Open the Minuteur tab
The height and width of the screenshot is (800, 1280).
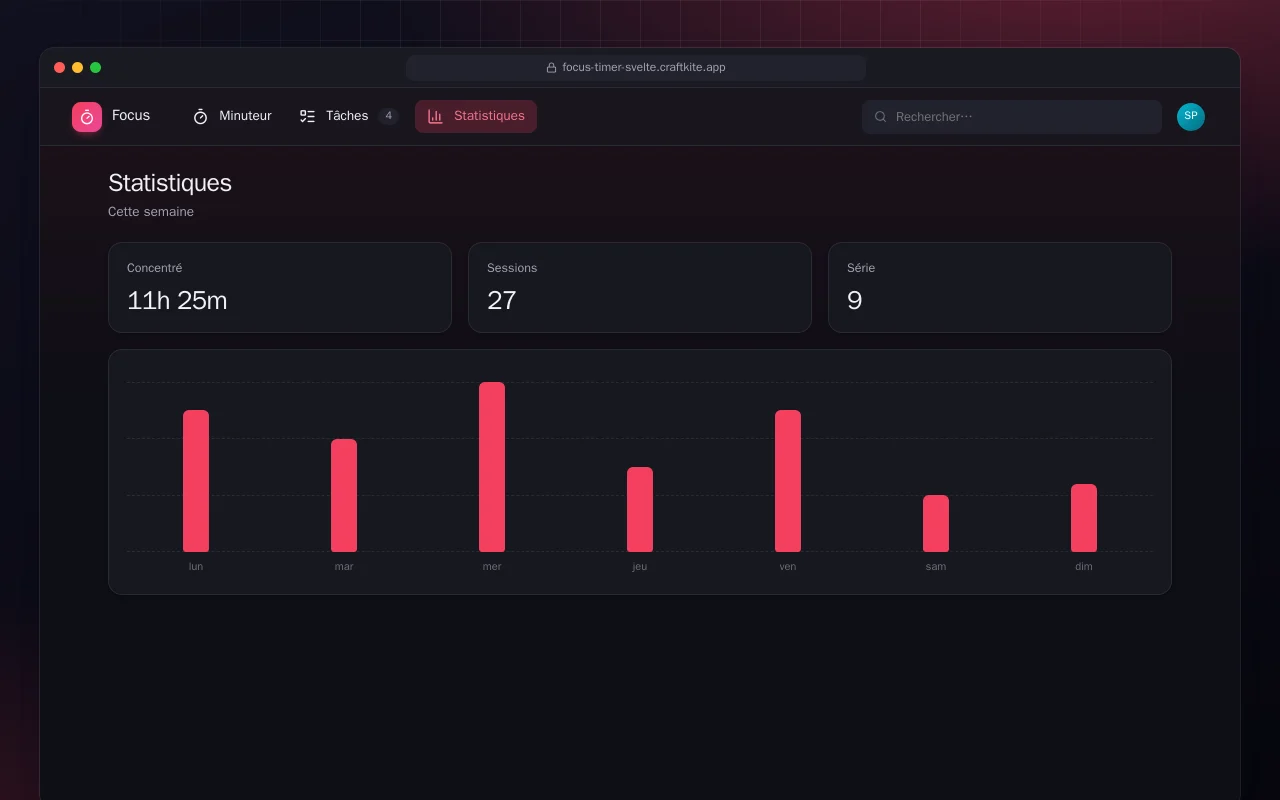click(232, 117)
